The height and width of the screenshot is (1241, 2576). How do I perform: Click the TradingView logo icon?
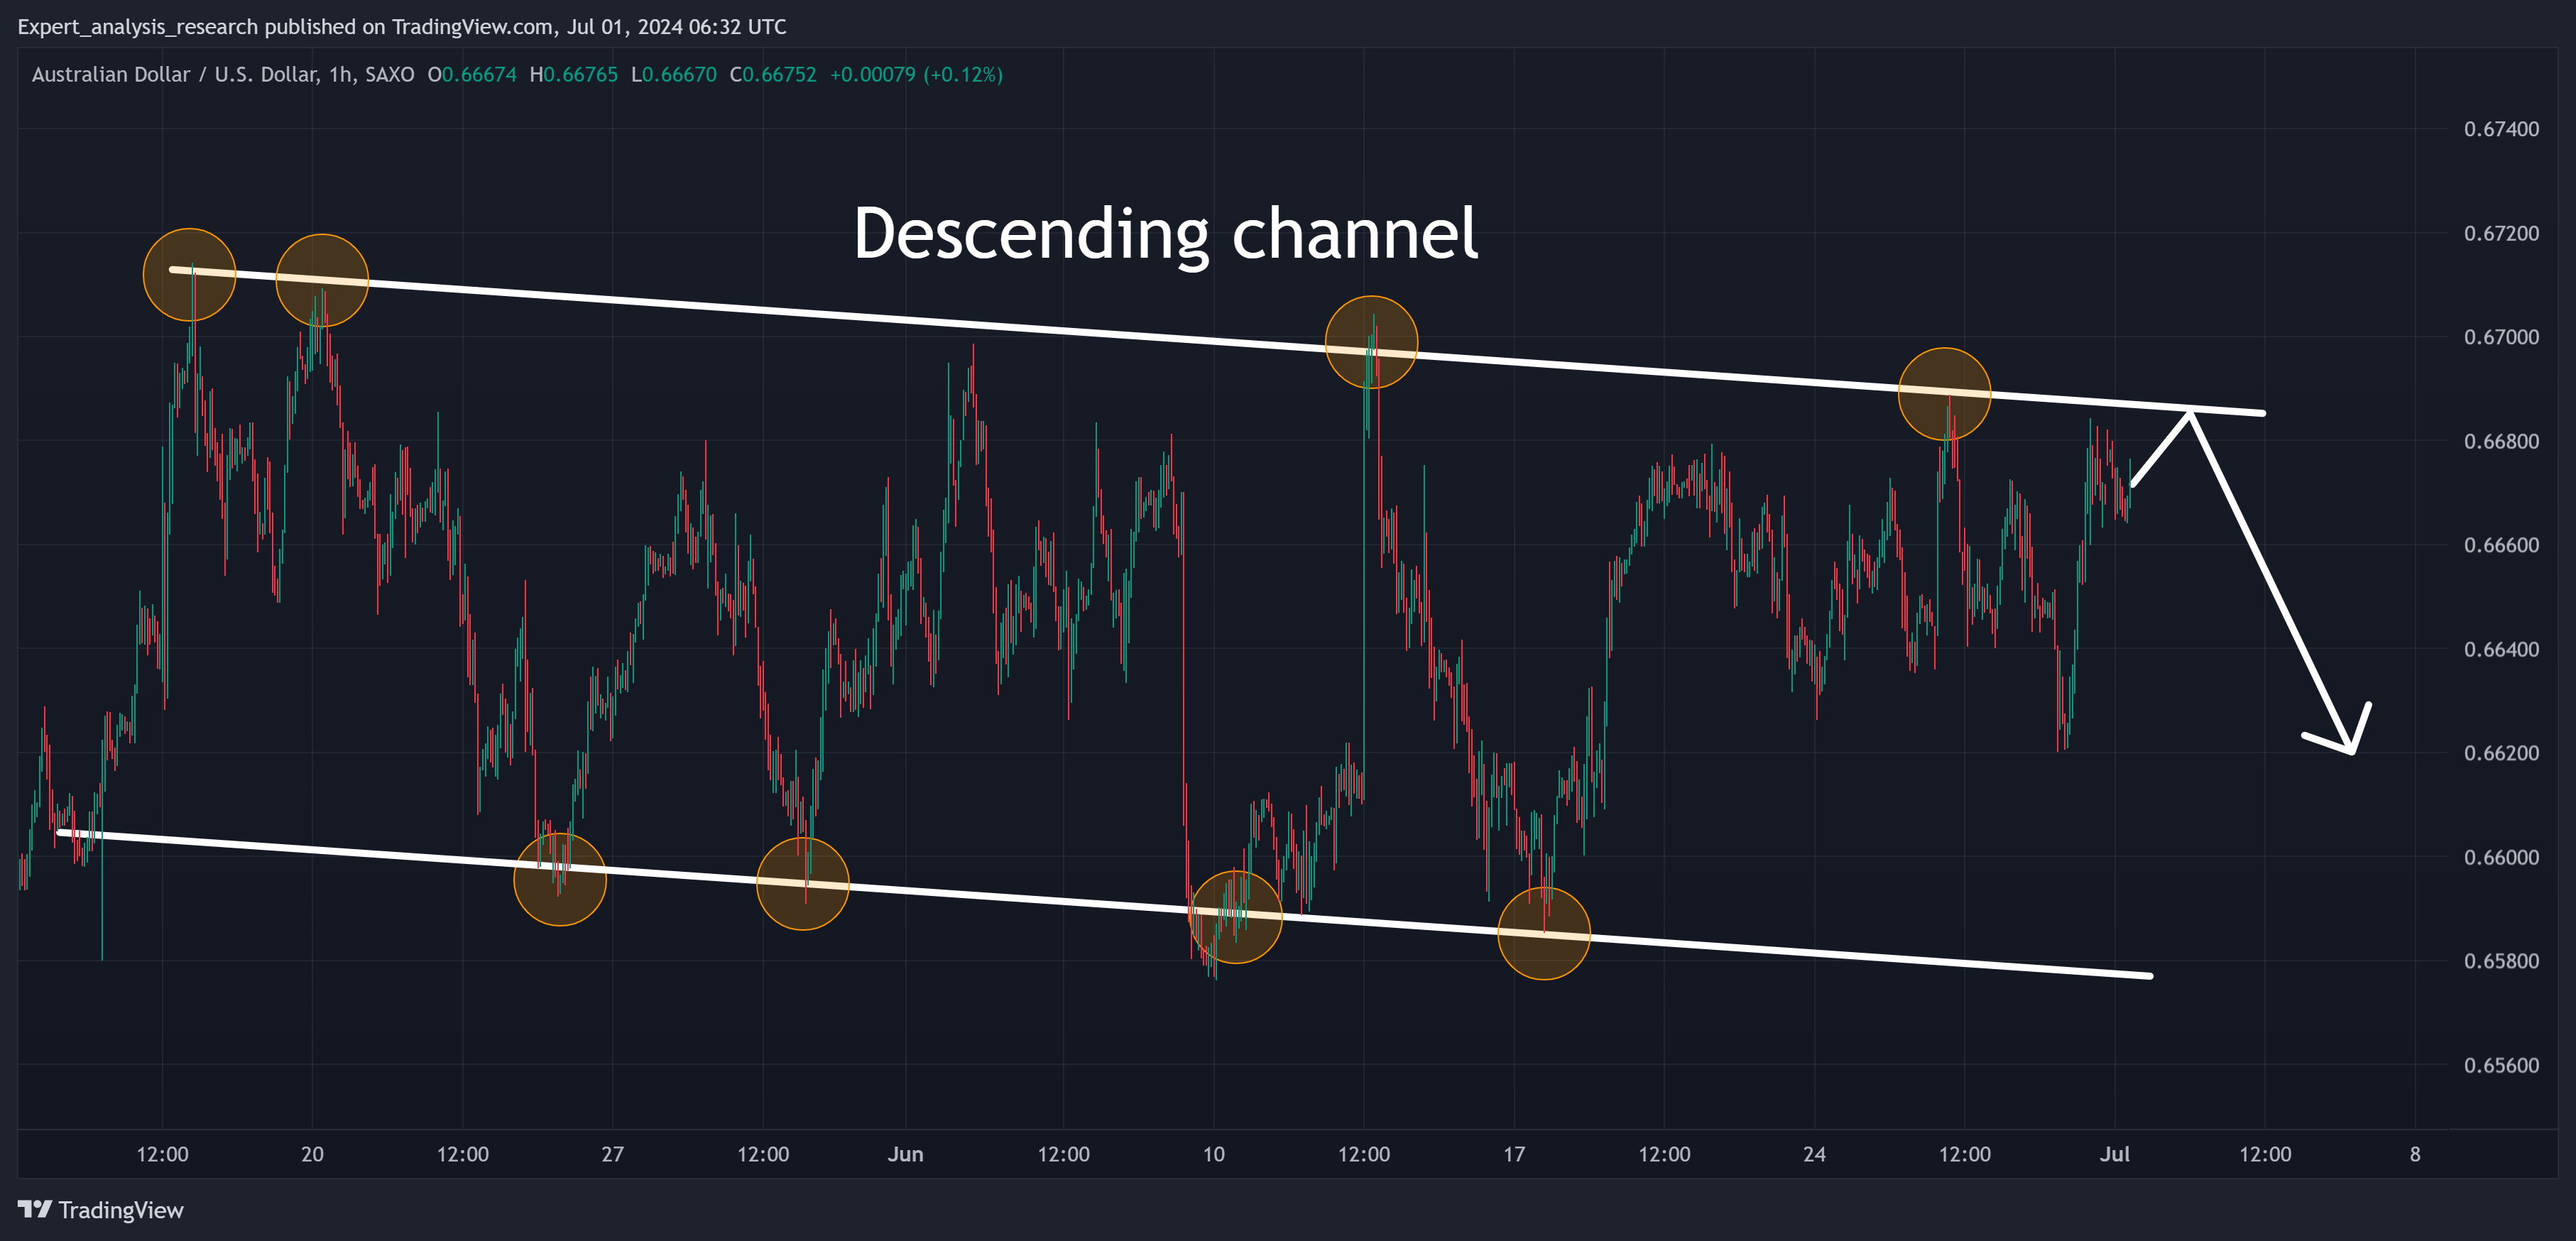pyautogui.click(x=35, y=1209)
